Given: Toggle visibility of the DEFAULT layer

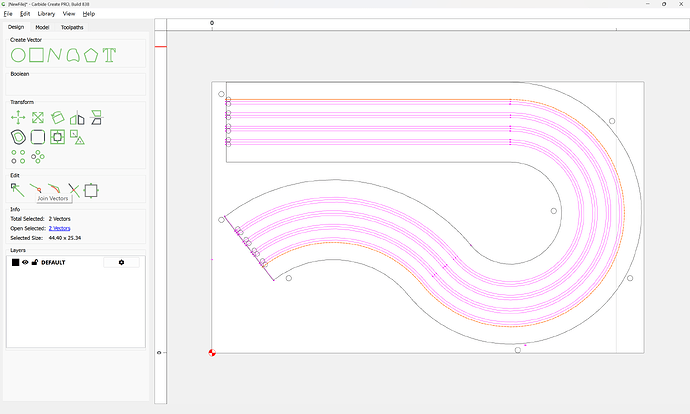Looking at the screenshot, I should pos(26,262).
